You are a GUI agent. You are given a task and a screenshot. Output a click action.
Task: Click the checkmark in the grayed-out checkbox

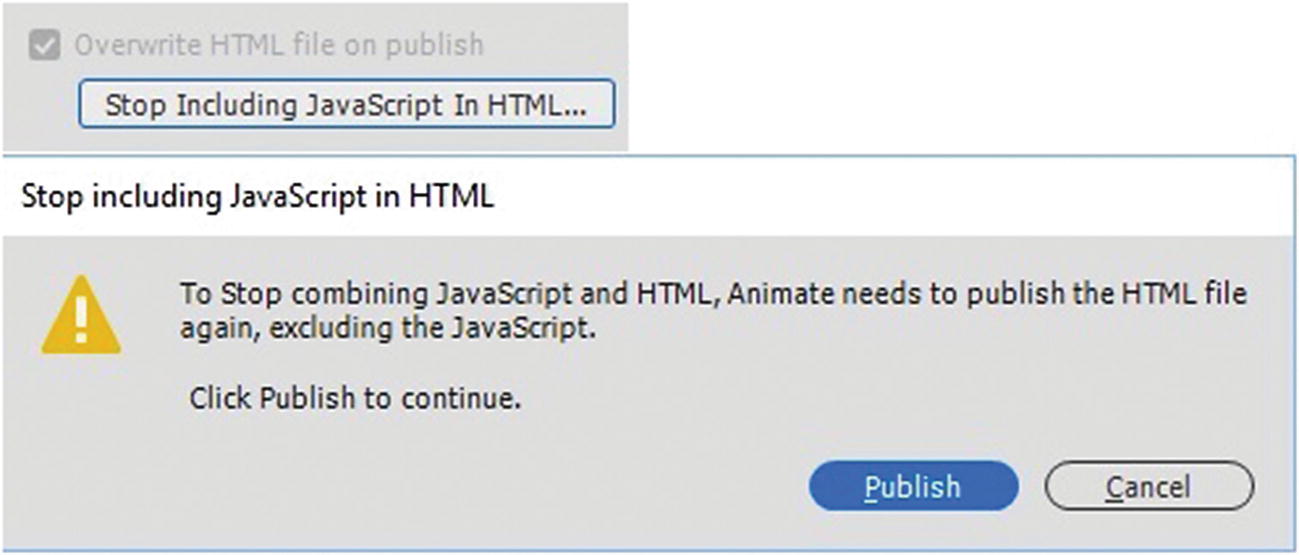44,45
